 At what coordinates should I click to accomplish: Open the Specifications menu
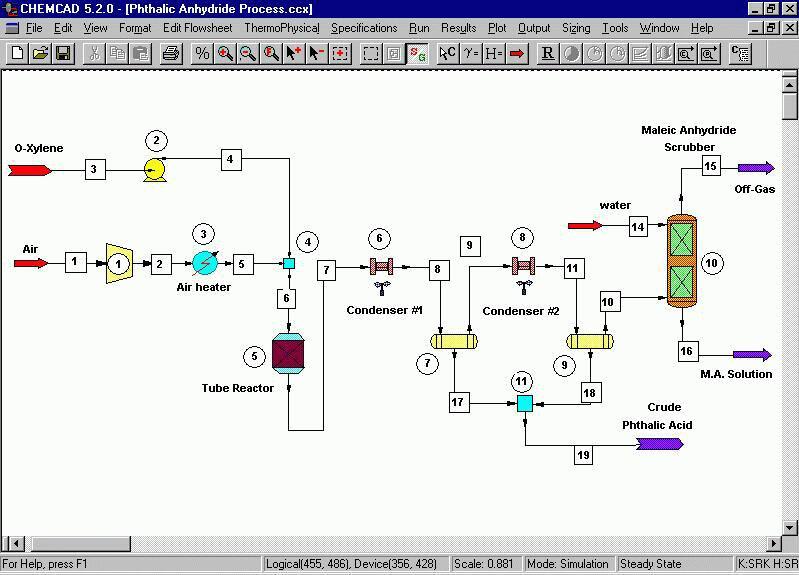click(x=364, y=28)
